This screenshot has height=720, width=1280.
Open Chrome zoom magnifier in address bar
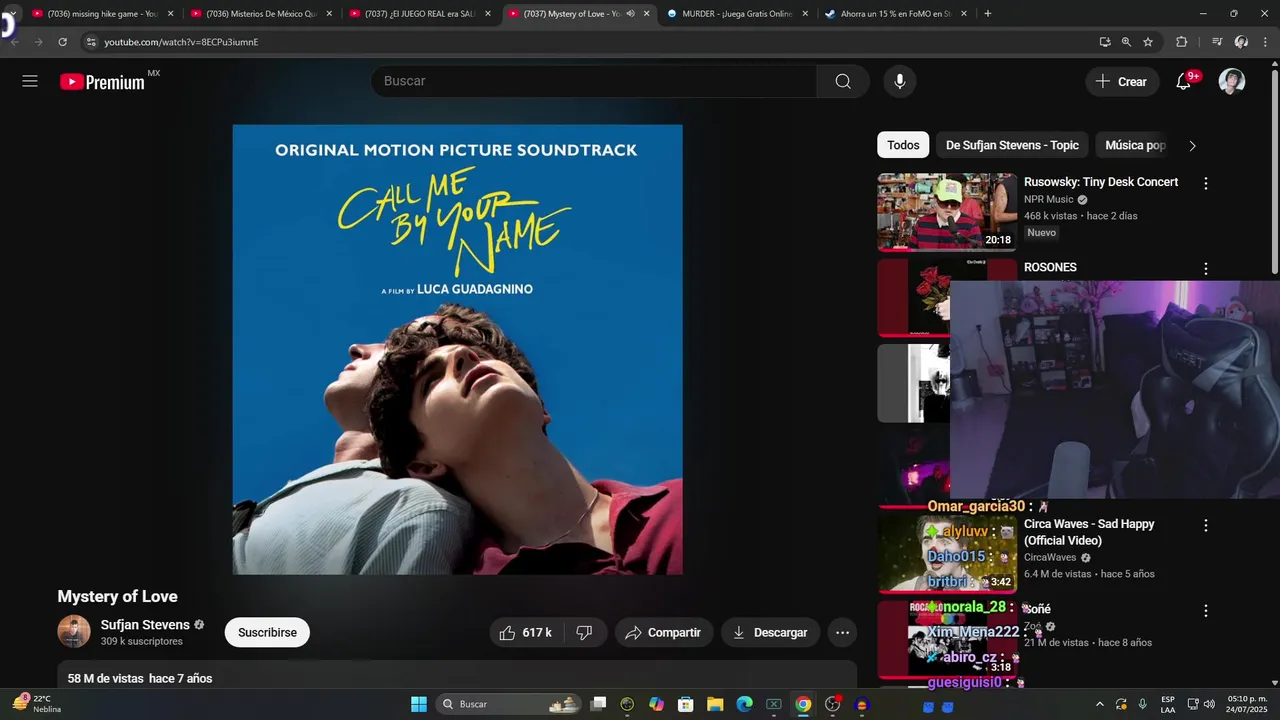[x=1126, y=42]
